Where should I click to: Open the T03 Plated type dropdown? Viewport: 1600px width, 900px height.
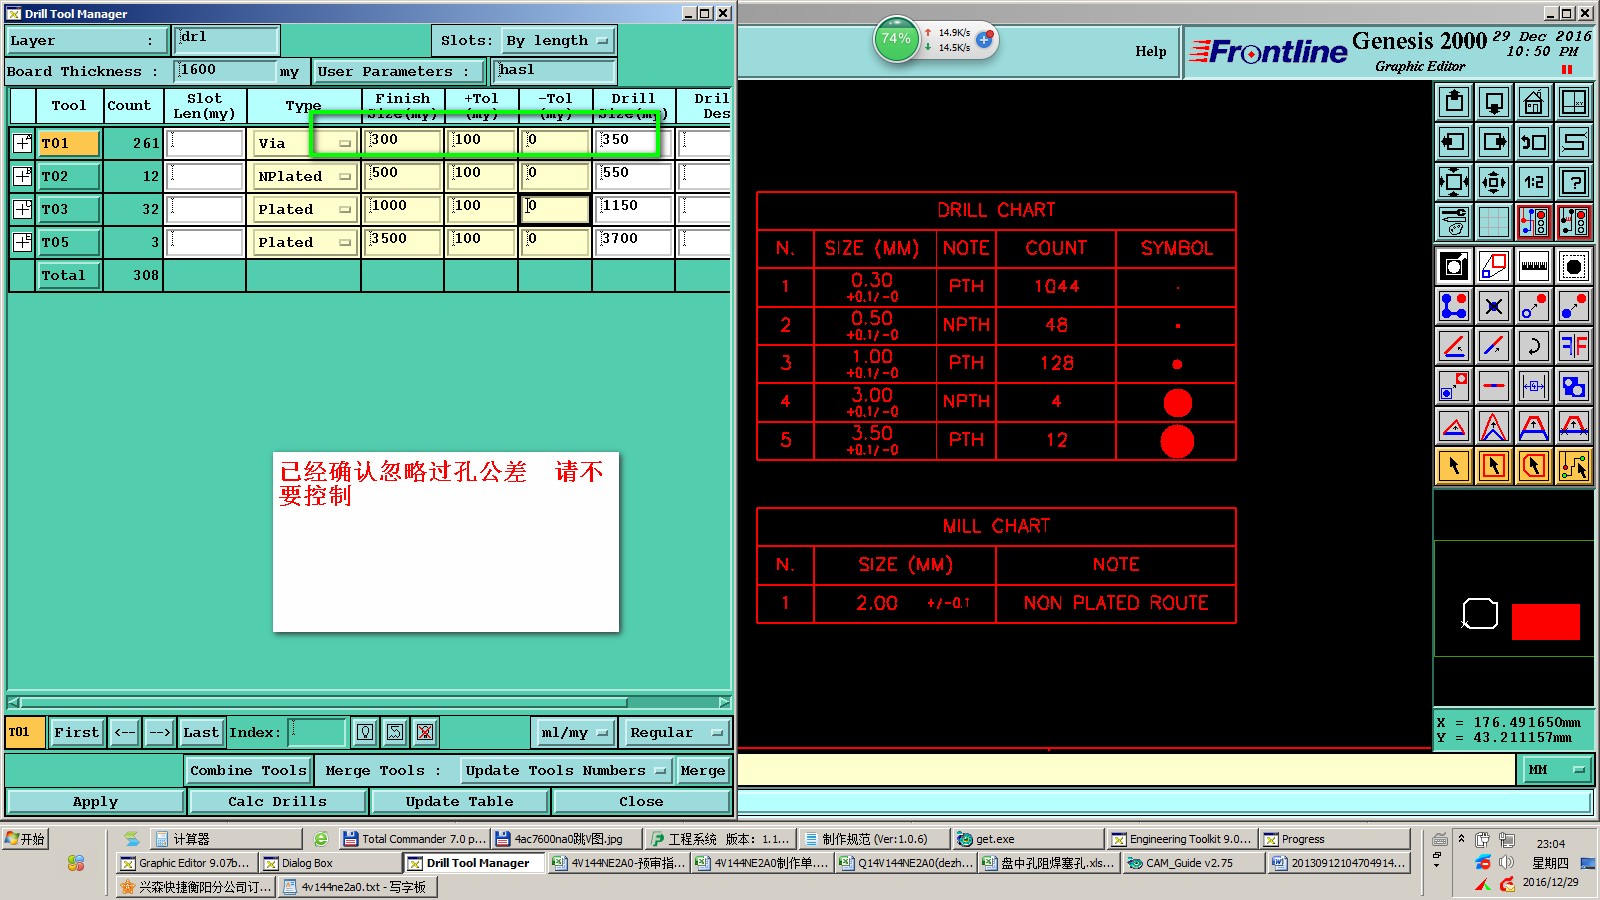click(x=305, y=209)
